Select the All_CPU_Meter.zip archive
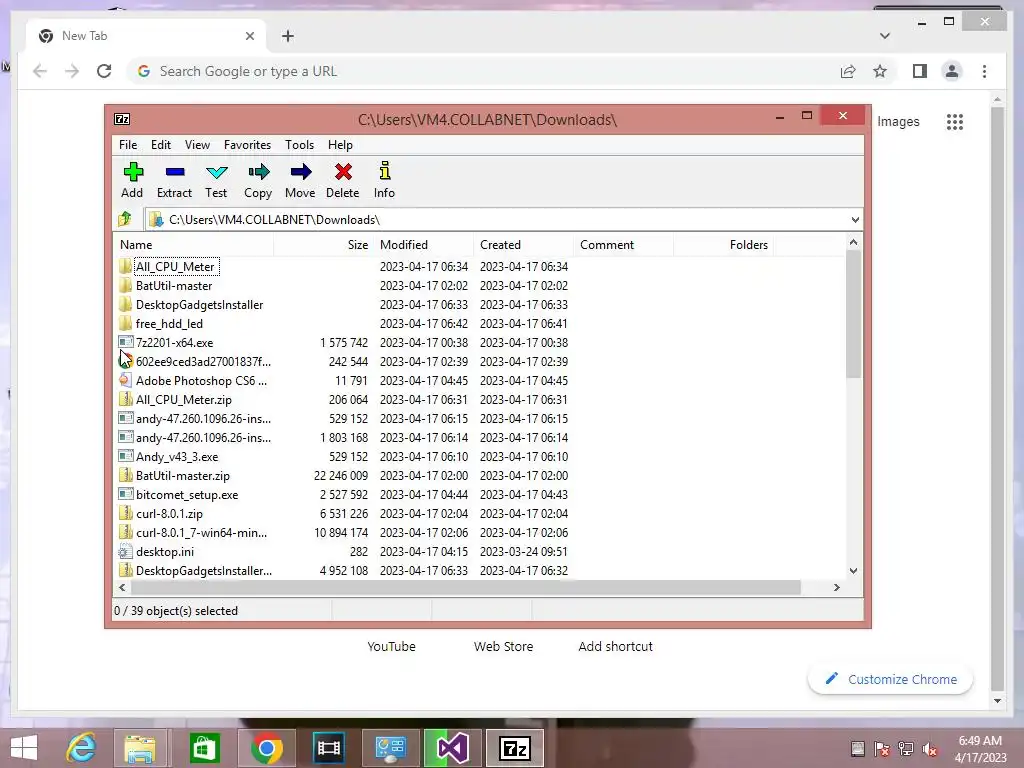Image resolution: width=1024 pixels, height=768 pixels. tap(184, 400)
